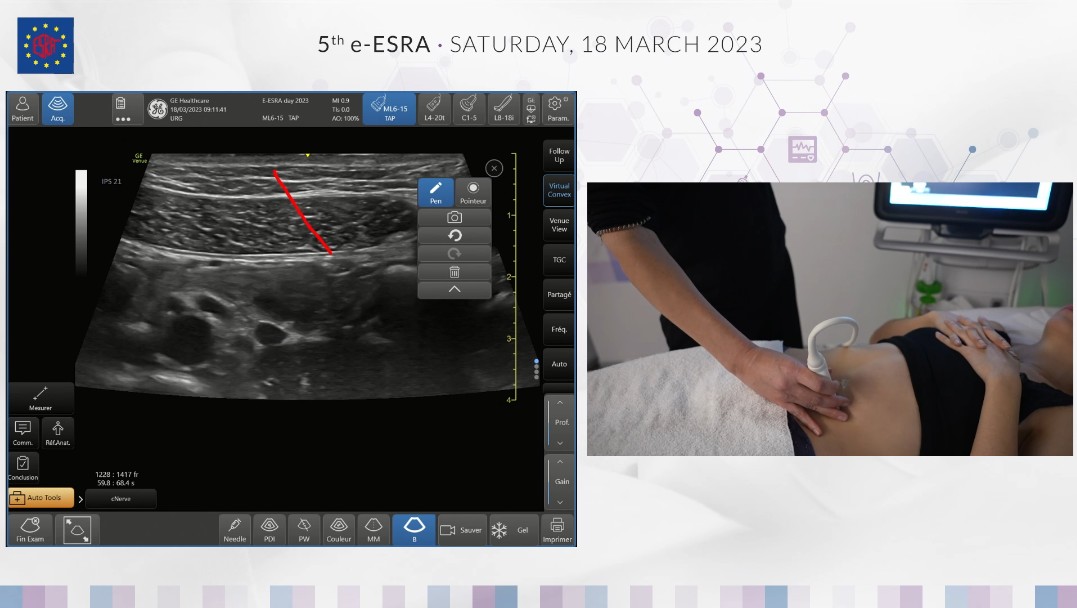Switch to the L4-20t probe
The image size is (1077, 608).
[x=434, y=109]
